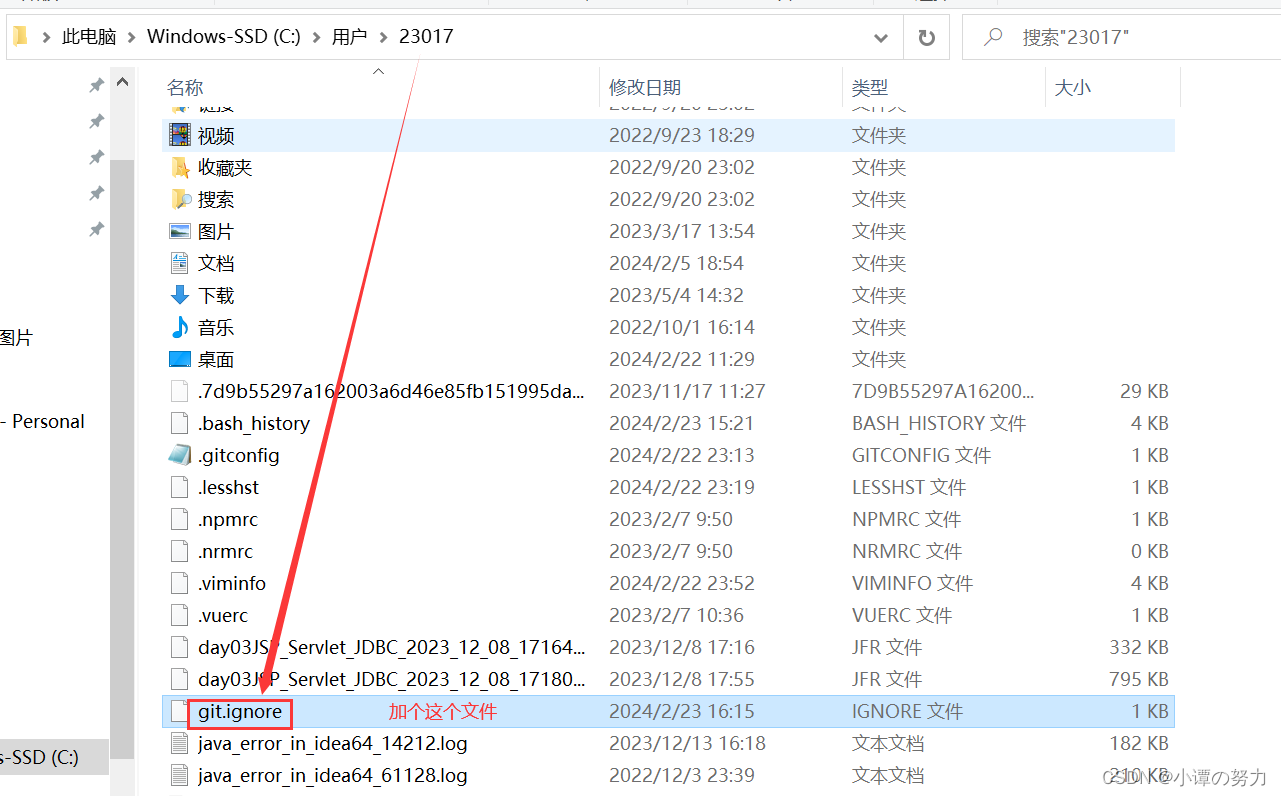Click the 795 KB size cell
This screenshot has height=796, width=1281.
click(x=1138, y=679)
